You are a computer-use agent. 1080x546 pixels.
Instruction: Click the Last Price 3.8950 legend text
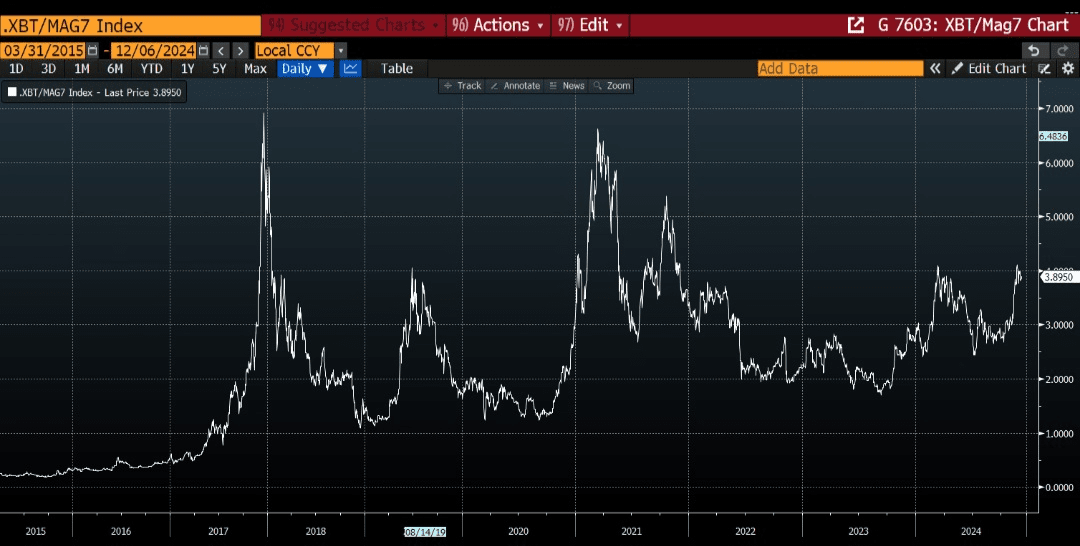point(142,92)
